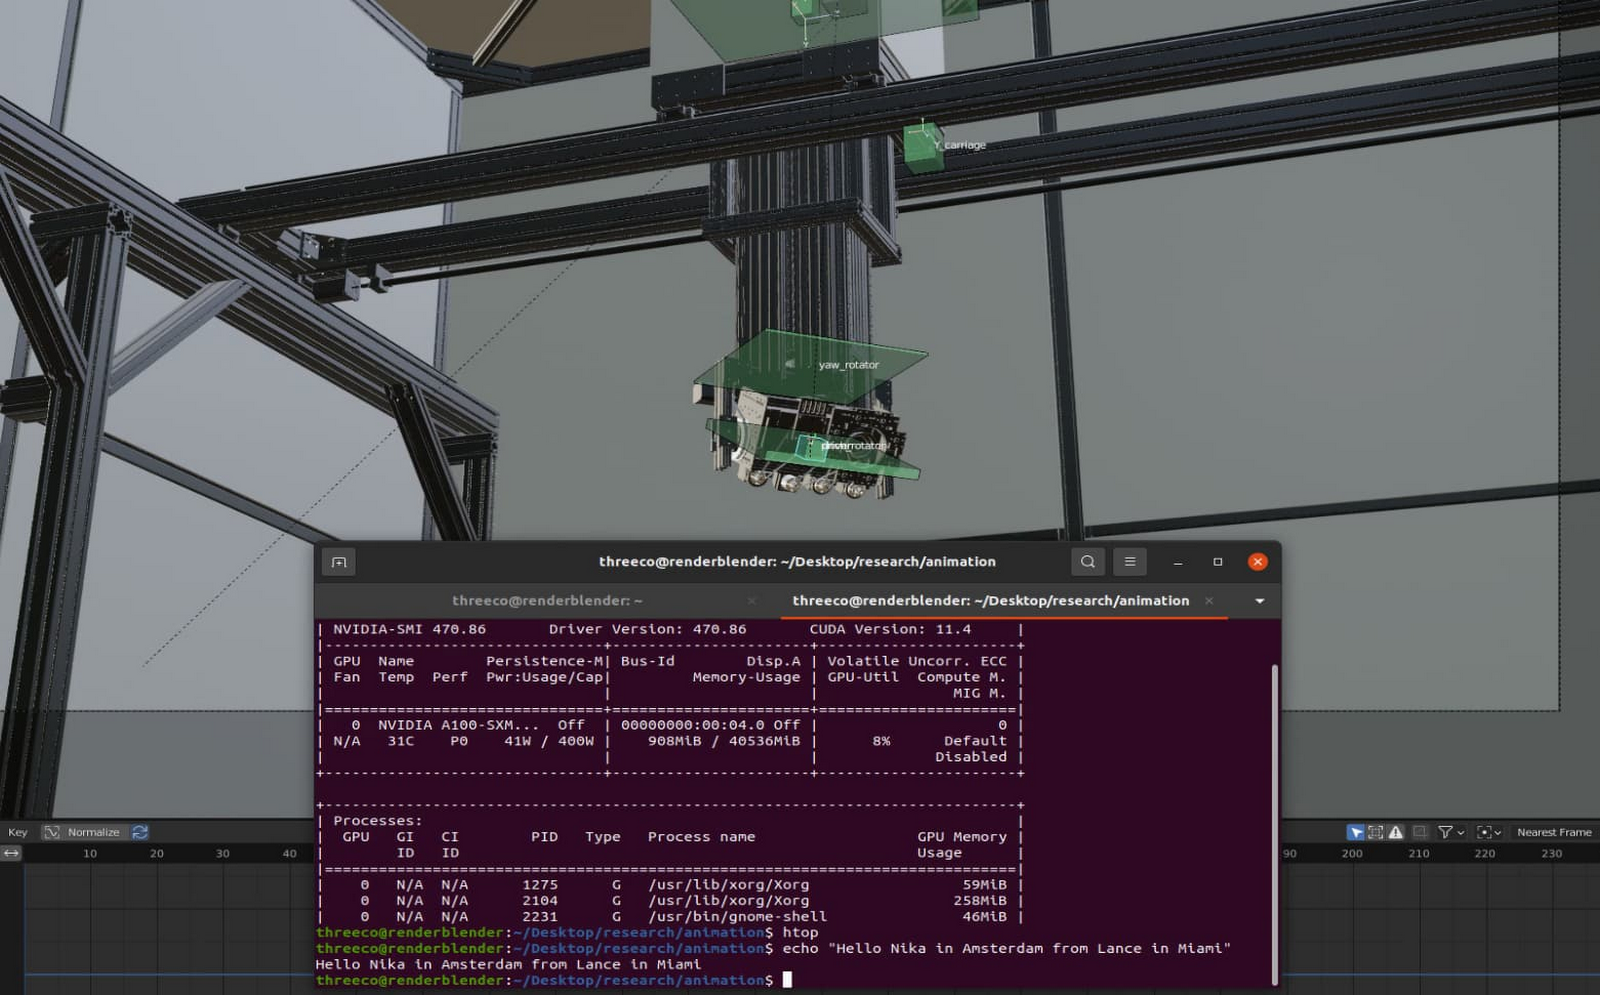Toggle Auto Normalization refresh icon
This screenshot has width=1600, height=995.
click(x=140, y=832)
